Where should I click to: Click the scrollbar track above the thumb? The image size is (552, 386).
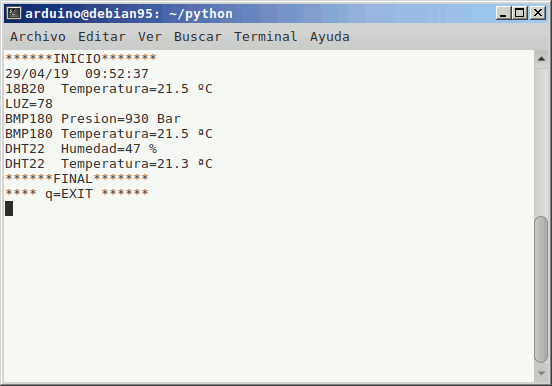541,141
